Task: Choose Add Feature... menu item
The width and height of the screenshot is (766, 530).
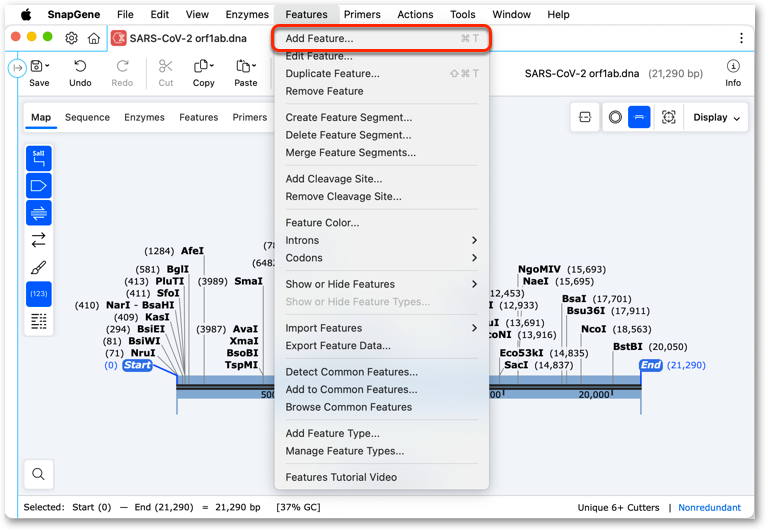Action: coord(382,39)
